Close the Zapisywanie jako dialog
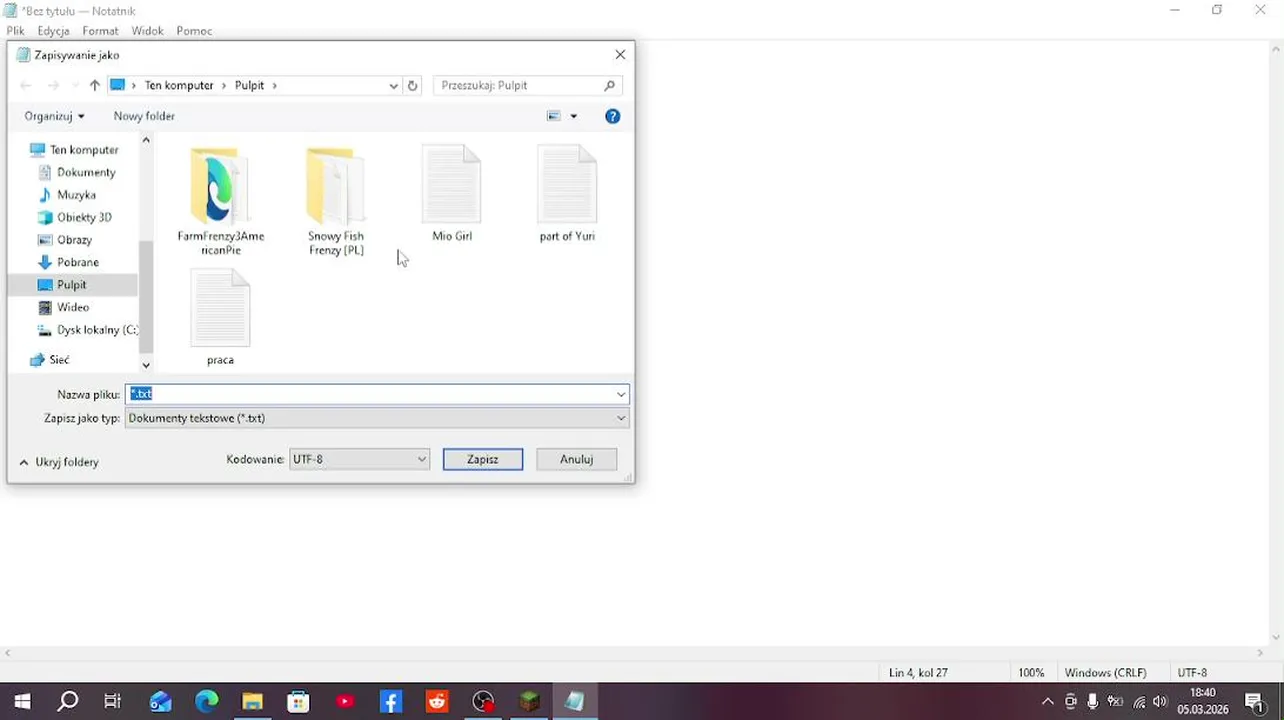 point(620,55)
